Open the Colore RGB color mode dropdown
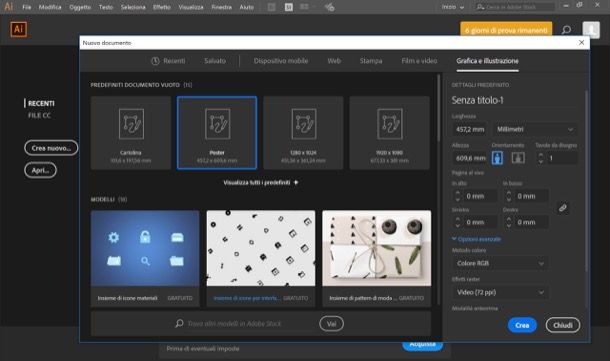The image size is (610, 361). click(x=500, y=263)
